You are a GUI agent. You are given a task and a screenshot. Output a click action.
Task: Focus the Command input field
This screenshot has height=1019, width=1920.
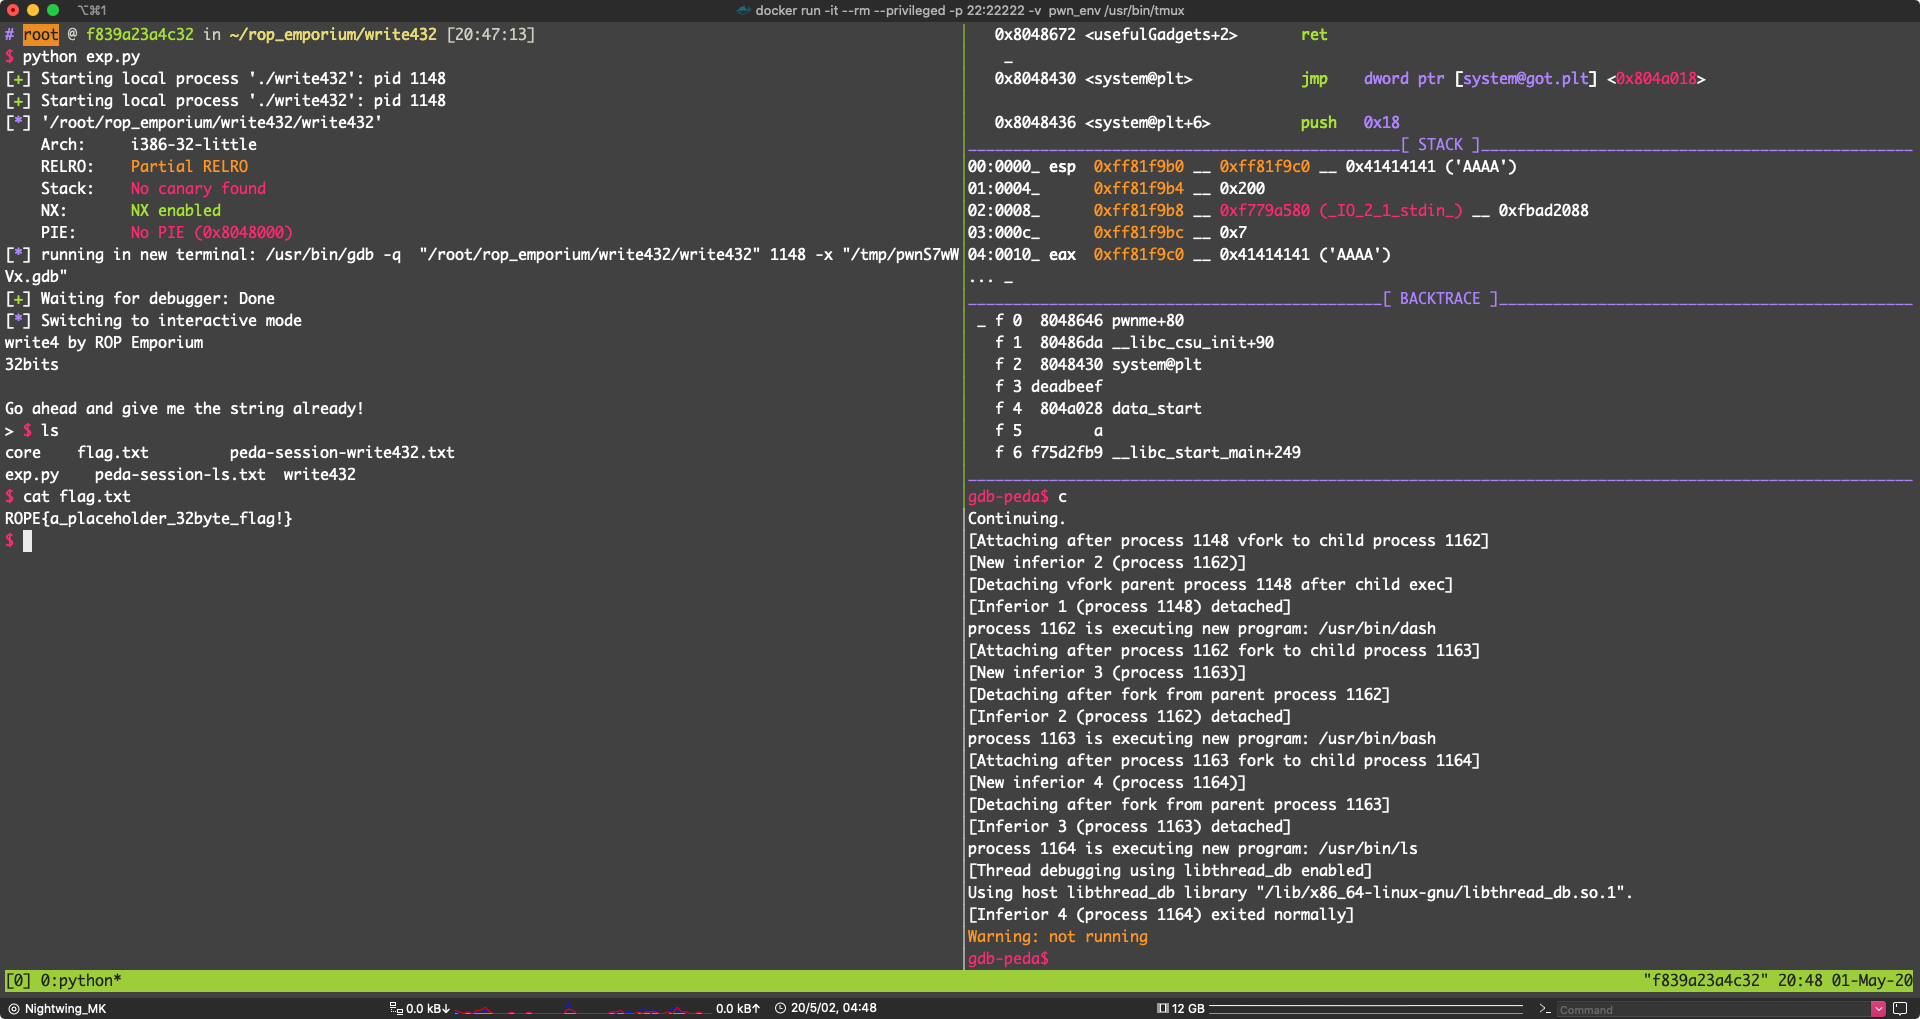click(x=1713, y=1009)
